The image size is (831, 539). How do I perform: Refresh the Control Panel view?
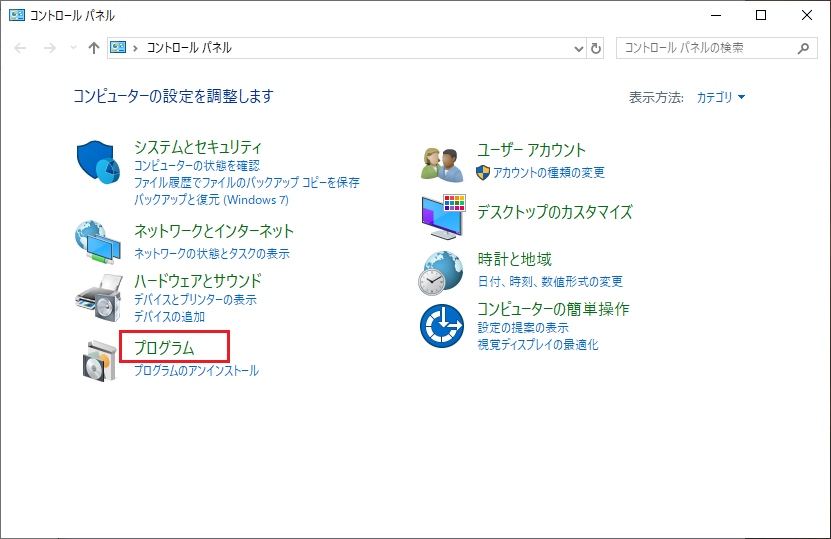596,48
